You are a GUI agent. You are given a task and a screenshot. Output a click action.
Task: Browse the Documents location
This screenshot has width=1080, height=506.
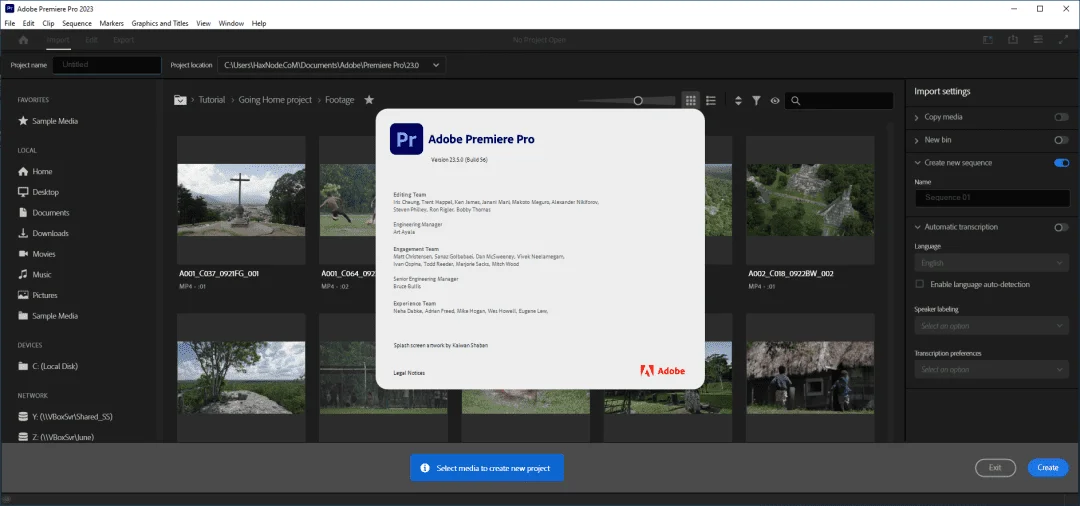point(43,213)
